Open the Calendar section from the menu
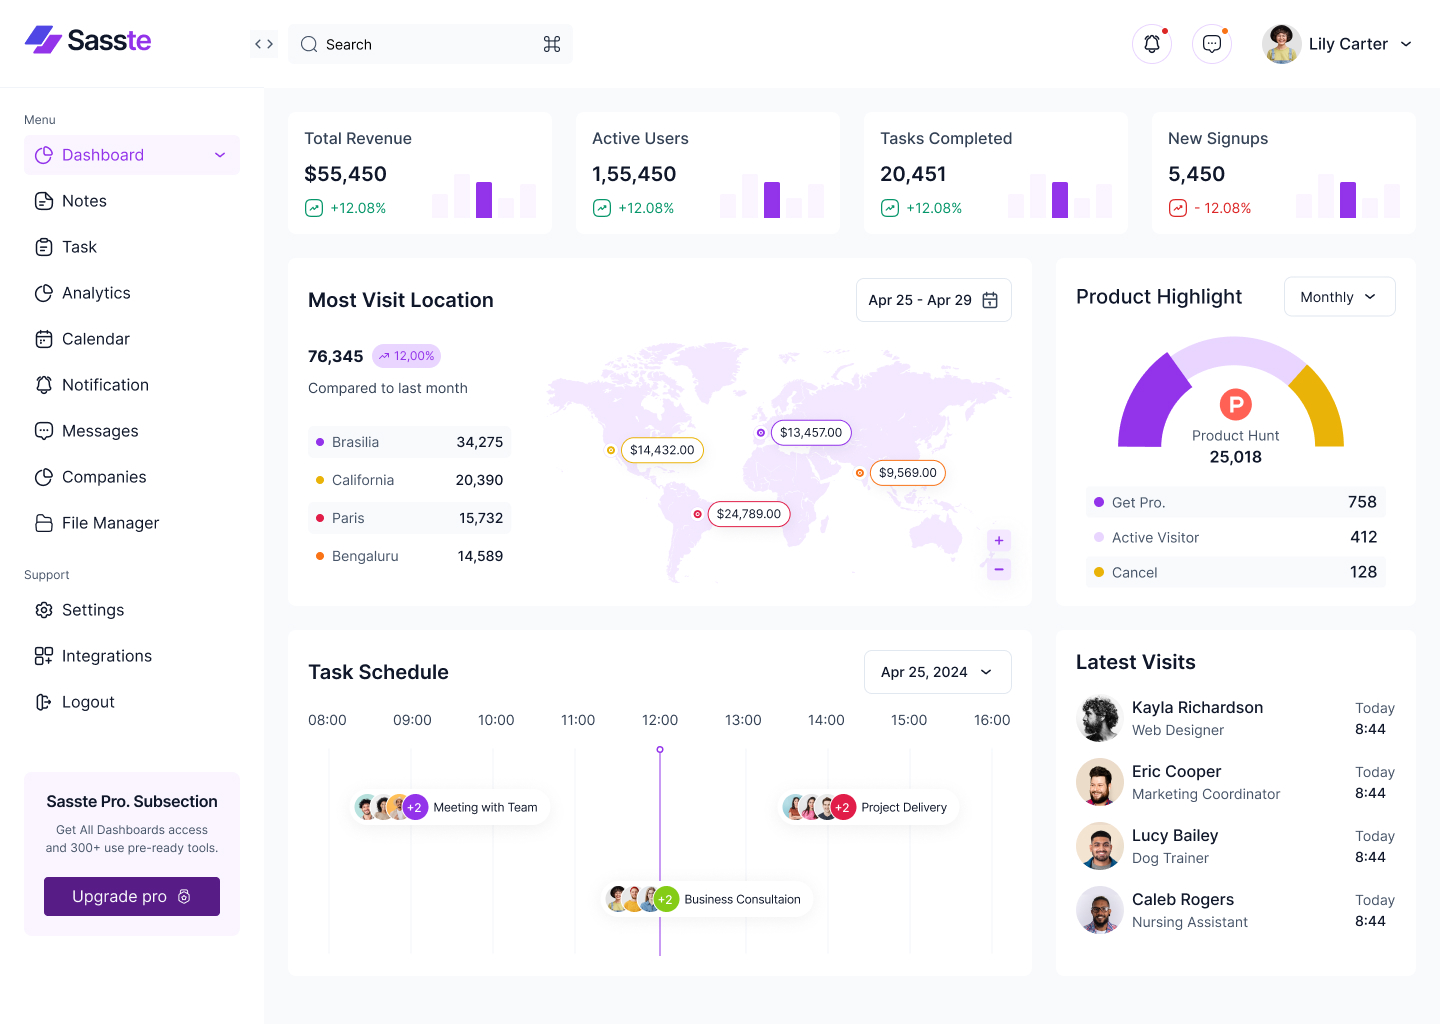 pyautogui.click(x=95, y=339)
